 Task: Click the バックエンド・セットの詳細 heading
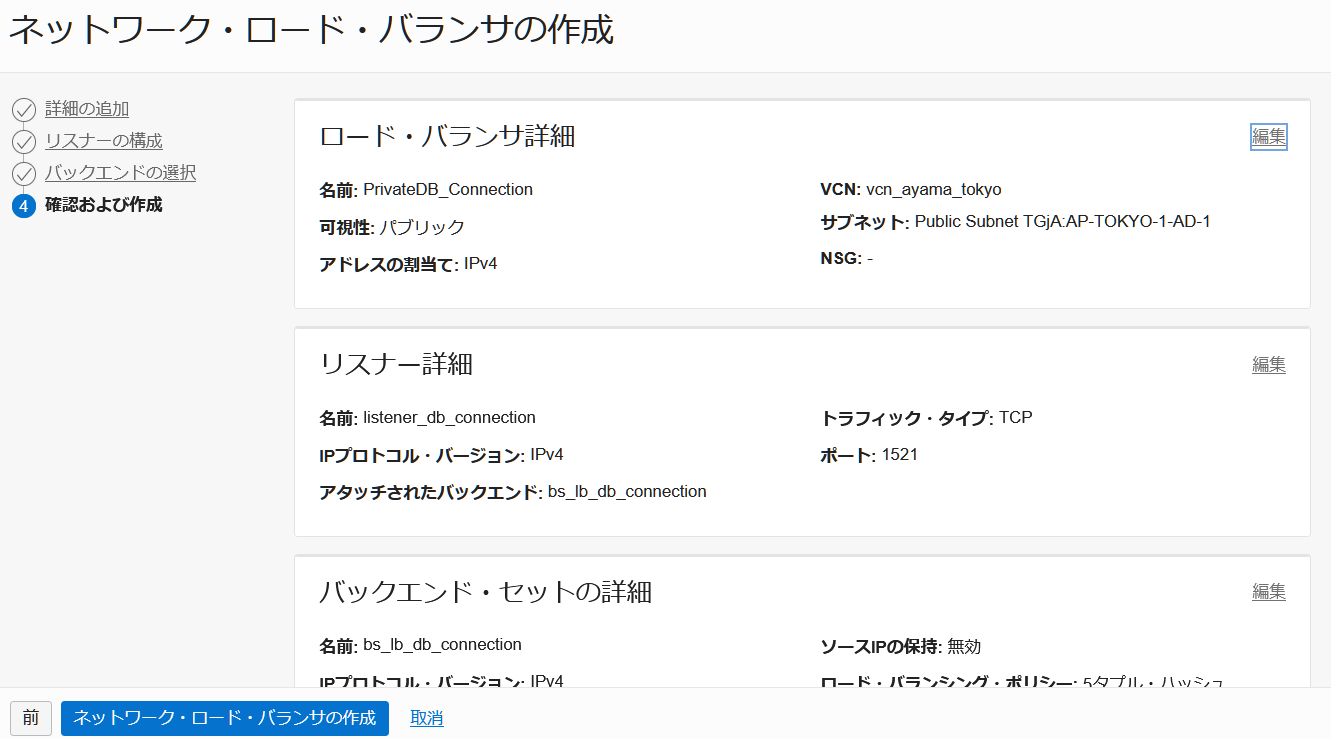tap(486, 591)
